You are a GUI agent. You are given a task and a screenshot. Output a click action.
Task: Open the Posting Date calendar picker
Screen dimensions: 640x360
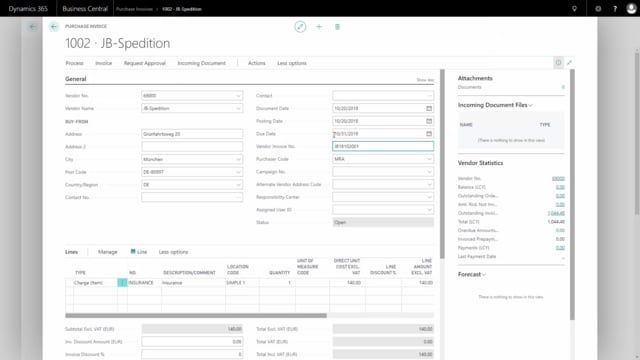[x=429, y=121]
